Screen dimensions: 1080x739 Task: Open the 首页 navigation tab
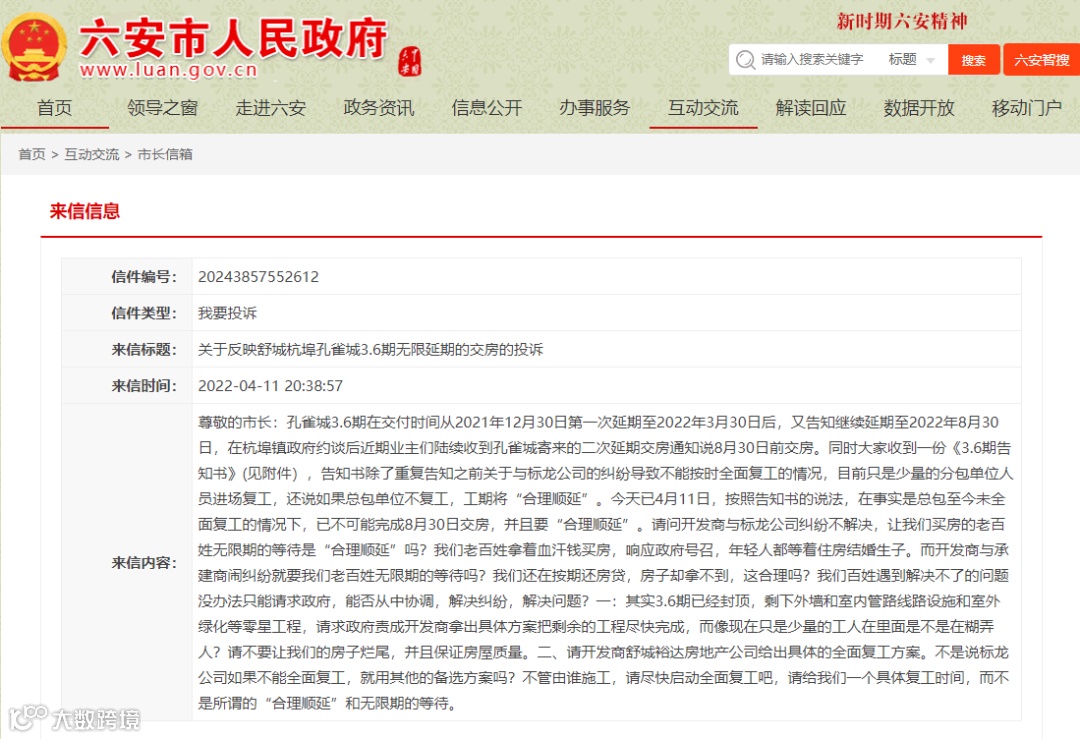pos(54,108)
